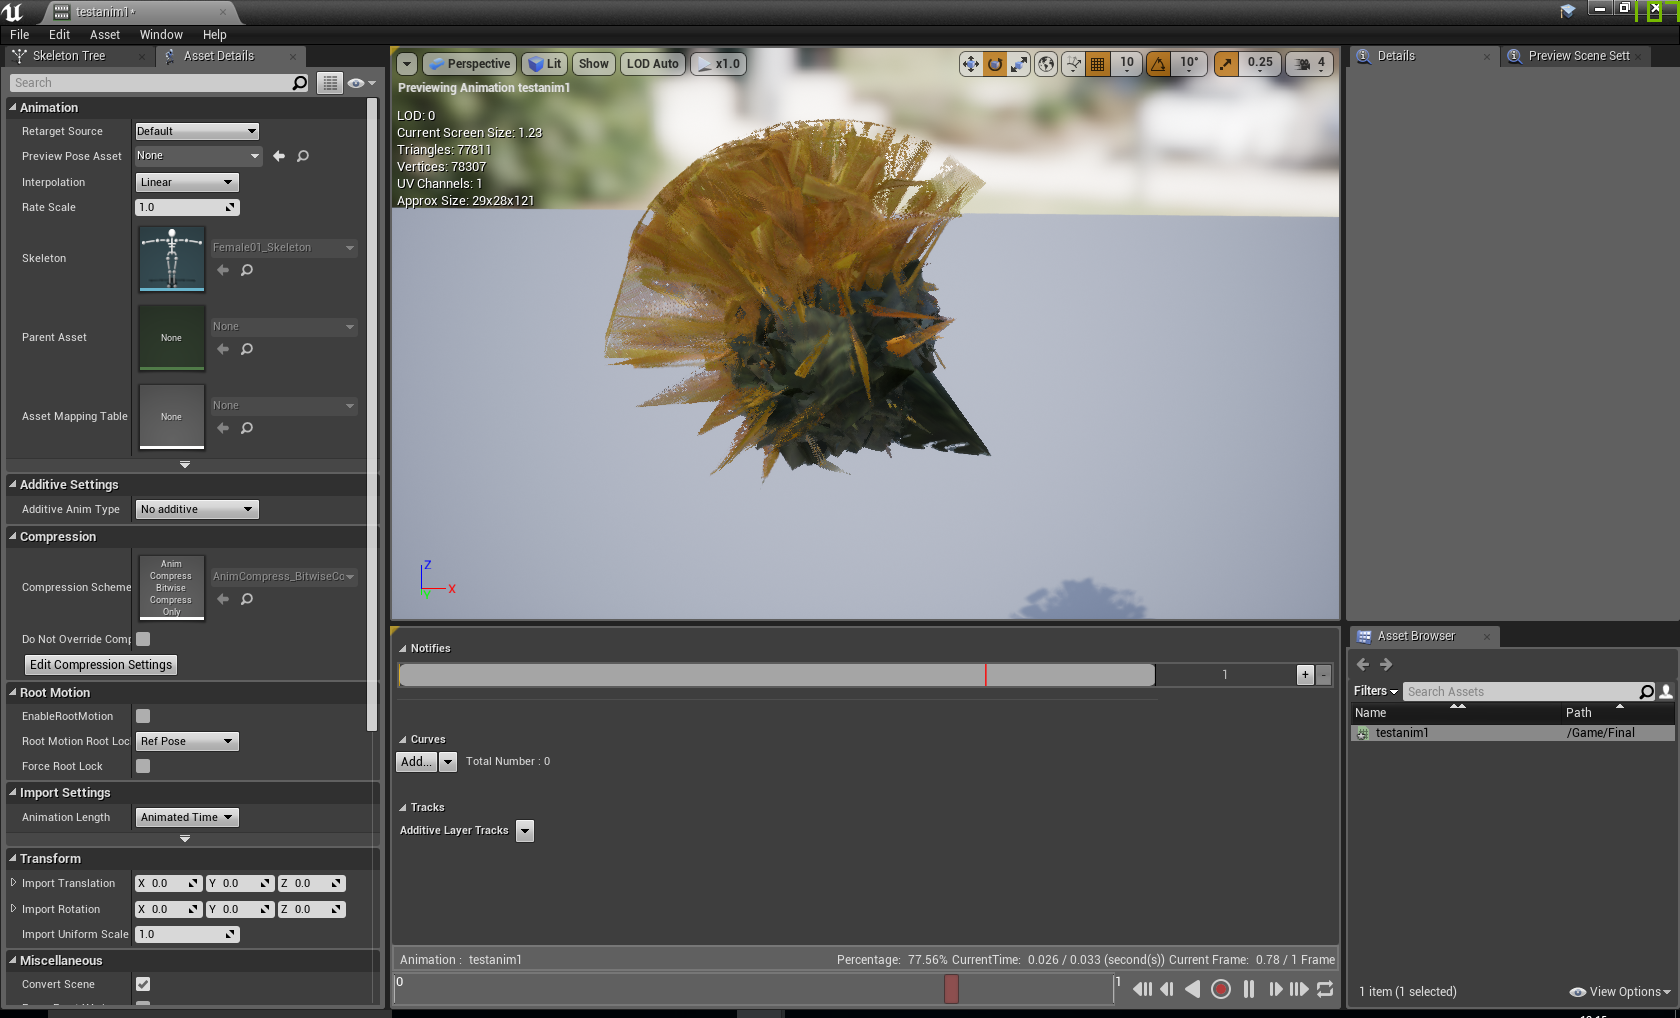
Task: Expand Import Translation vector row
Action: coord(13,883)
